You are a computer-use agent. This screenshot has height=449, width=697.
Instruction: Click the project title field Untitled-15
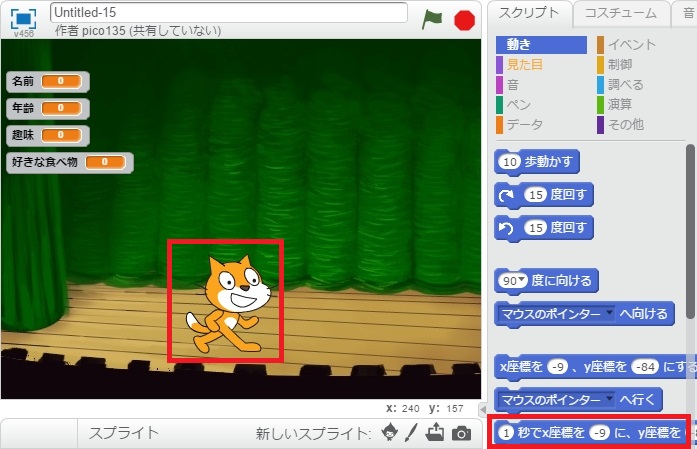(x=229, y=12)
